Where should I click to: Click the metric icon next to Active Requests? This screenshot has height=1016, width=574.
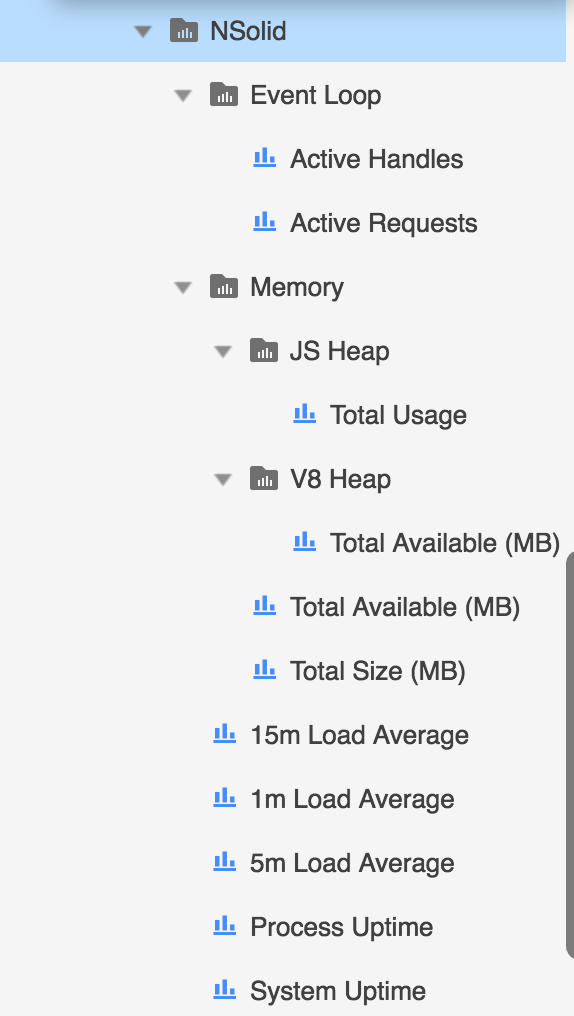point(264,222)
